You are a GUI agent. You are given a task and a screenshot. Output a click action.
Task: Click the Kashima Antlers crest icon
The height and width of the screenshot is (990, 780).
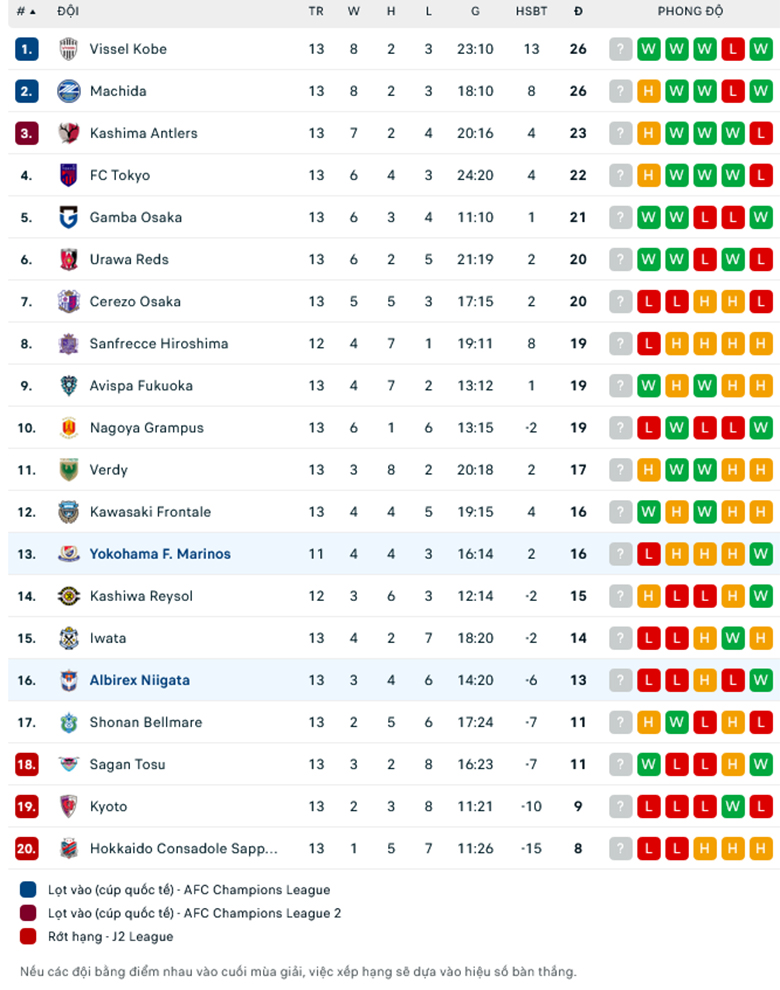[68, 133]
